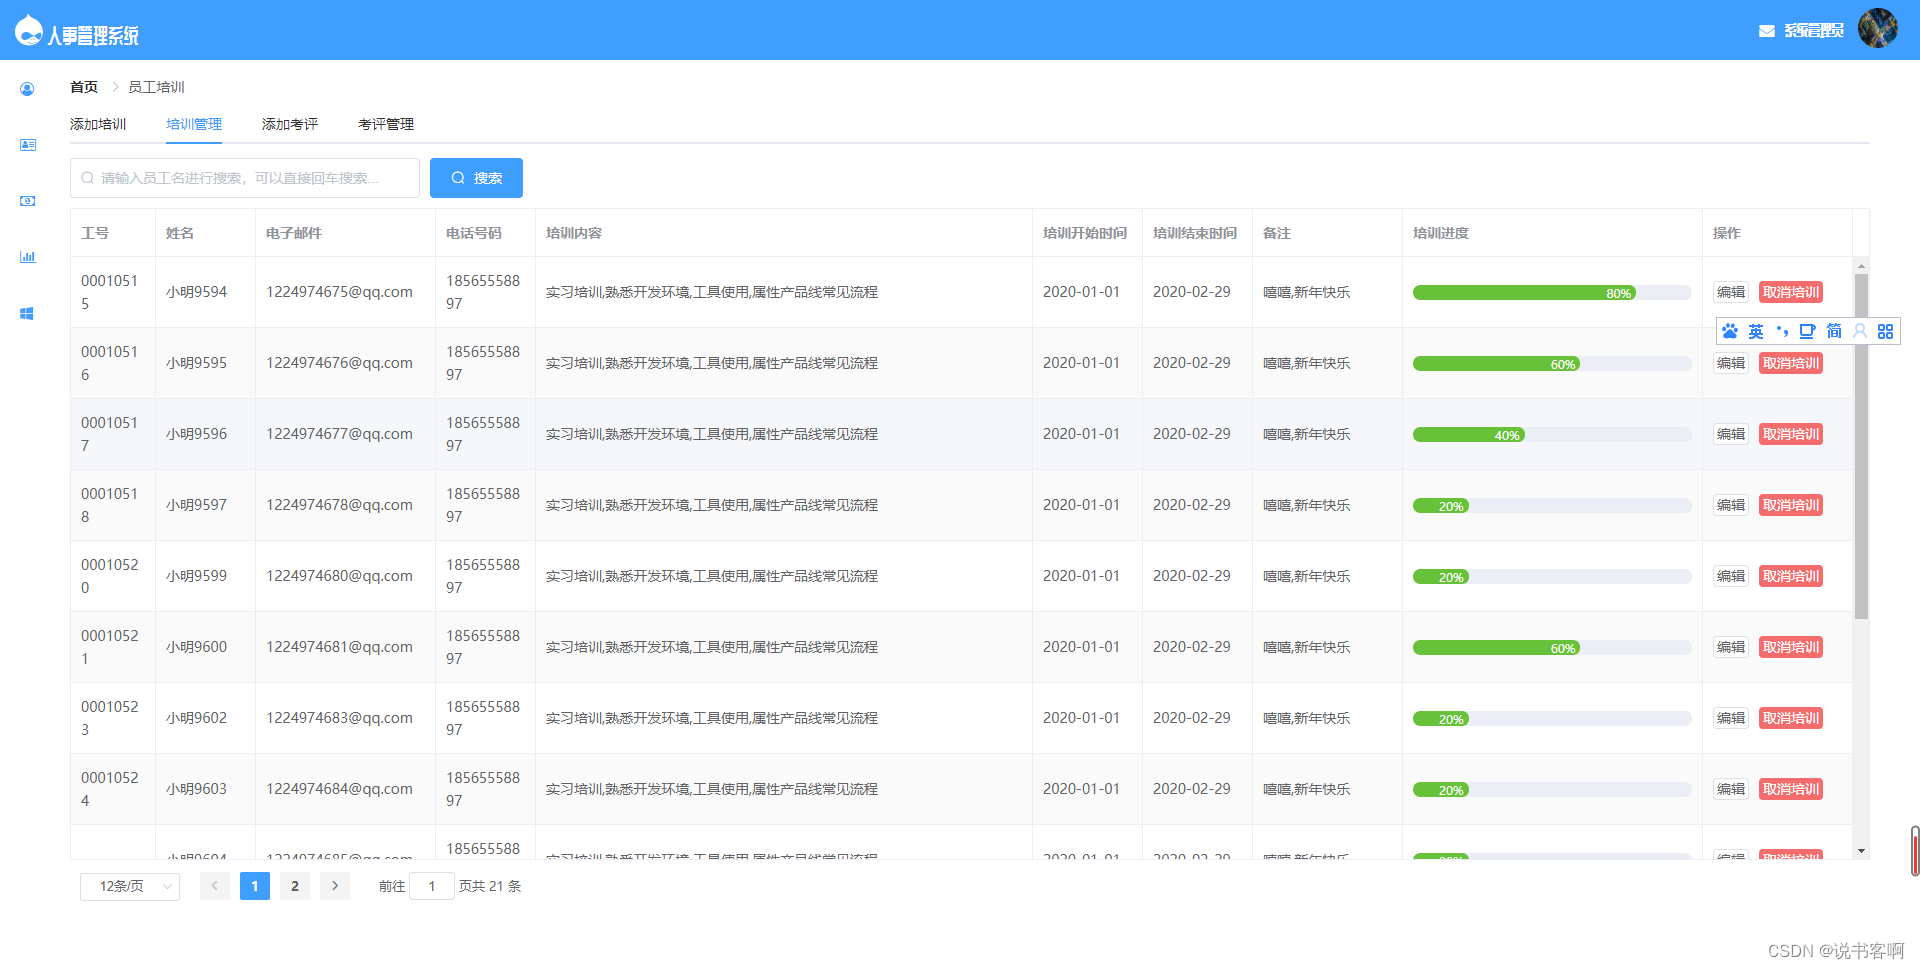
Task: Click the soft keyboard icon in input method toolbar
Action: click(1807, 331)
